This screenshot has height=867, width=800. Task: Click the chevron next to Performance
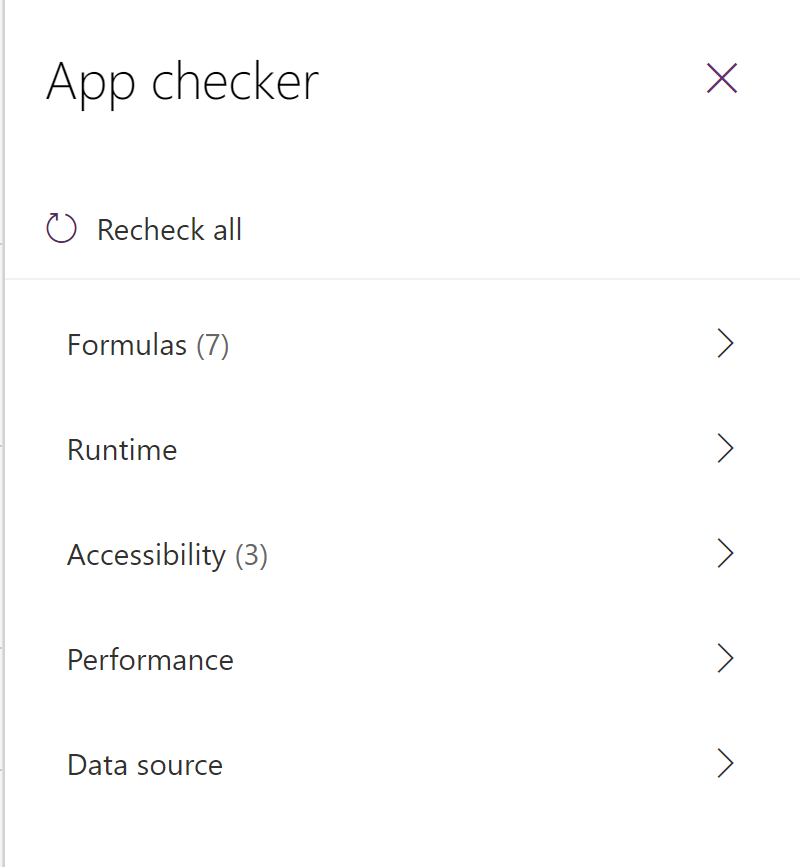[x=725, y=659]
